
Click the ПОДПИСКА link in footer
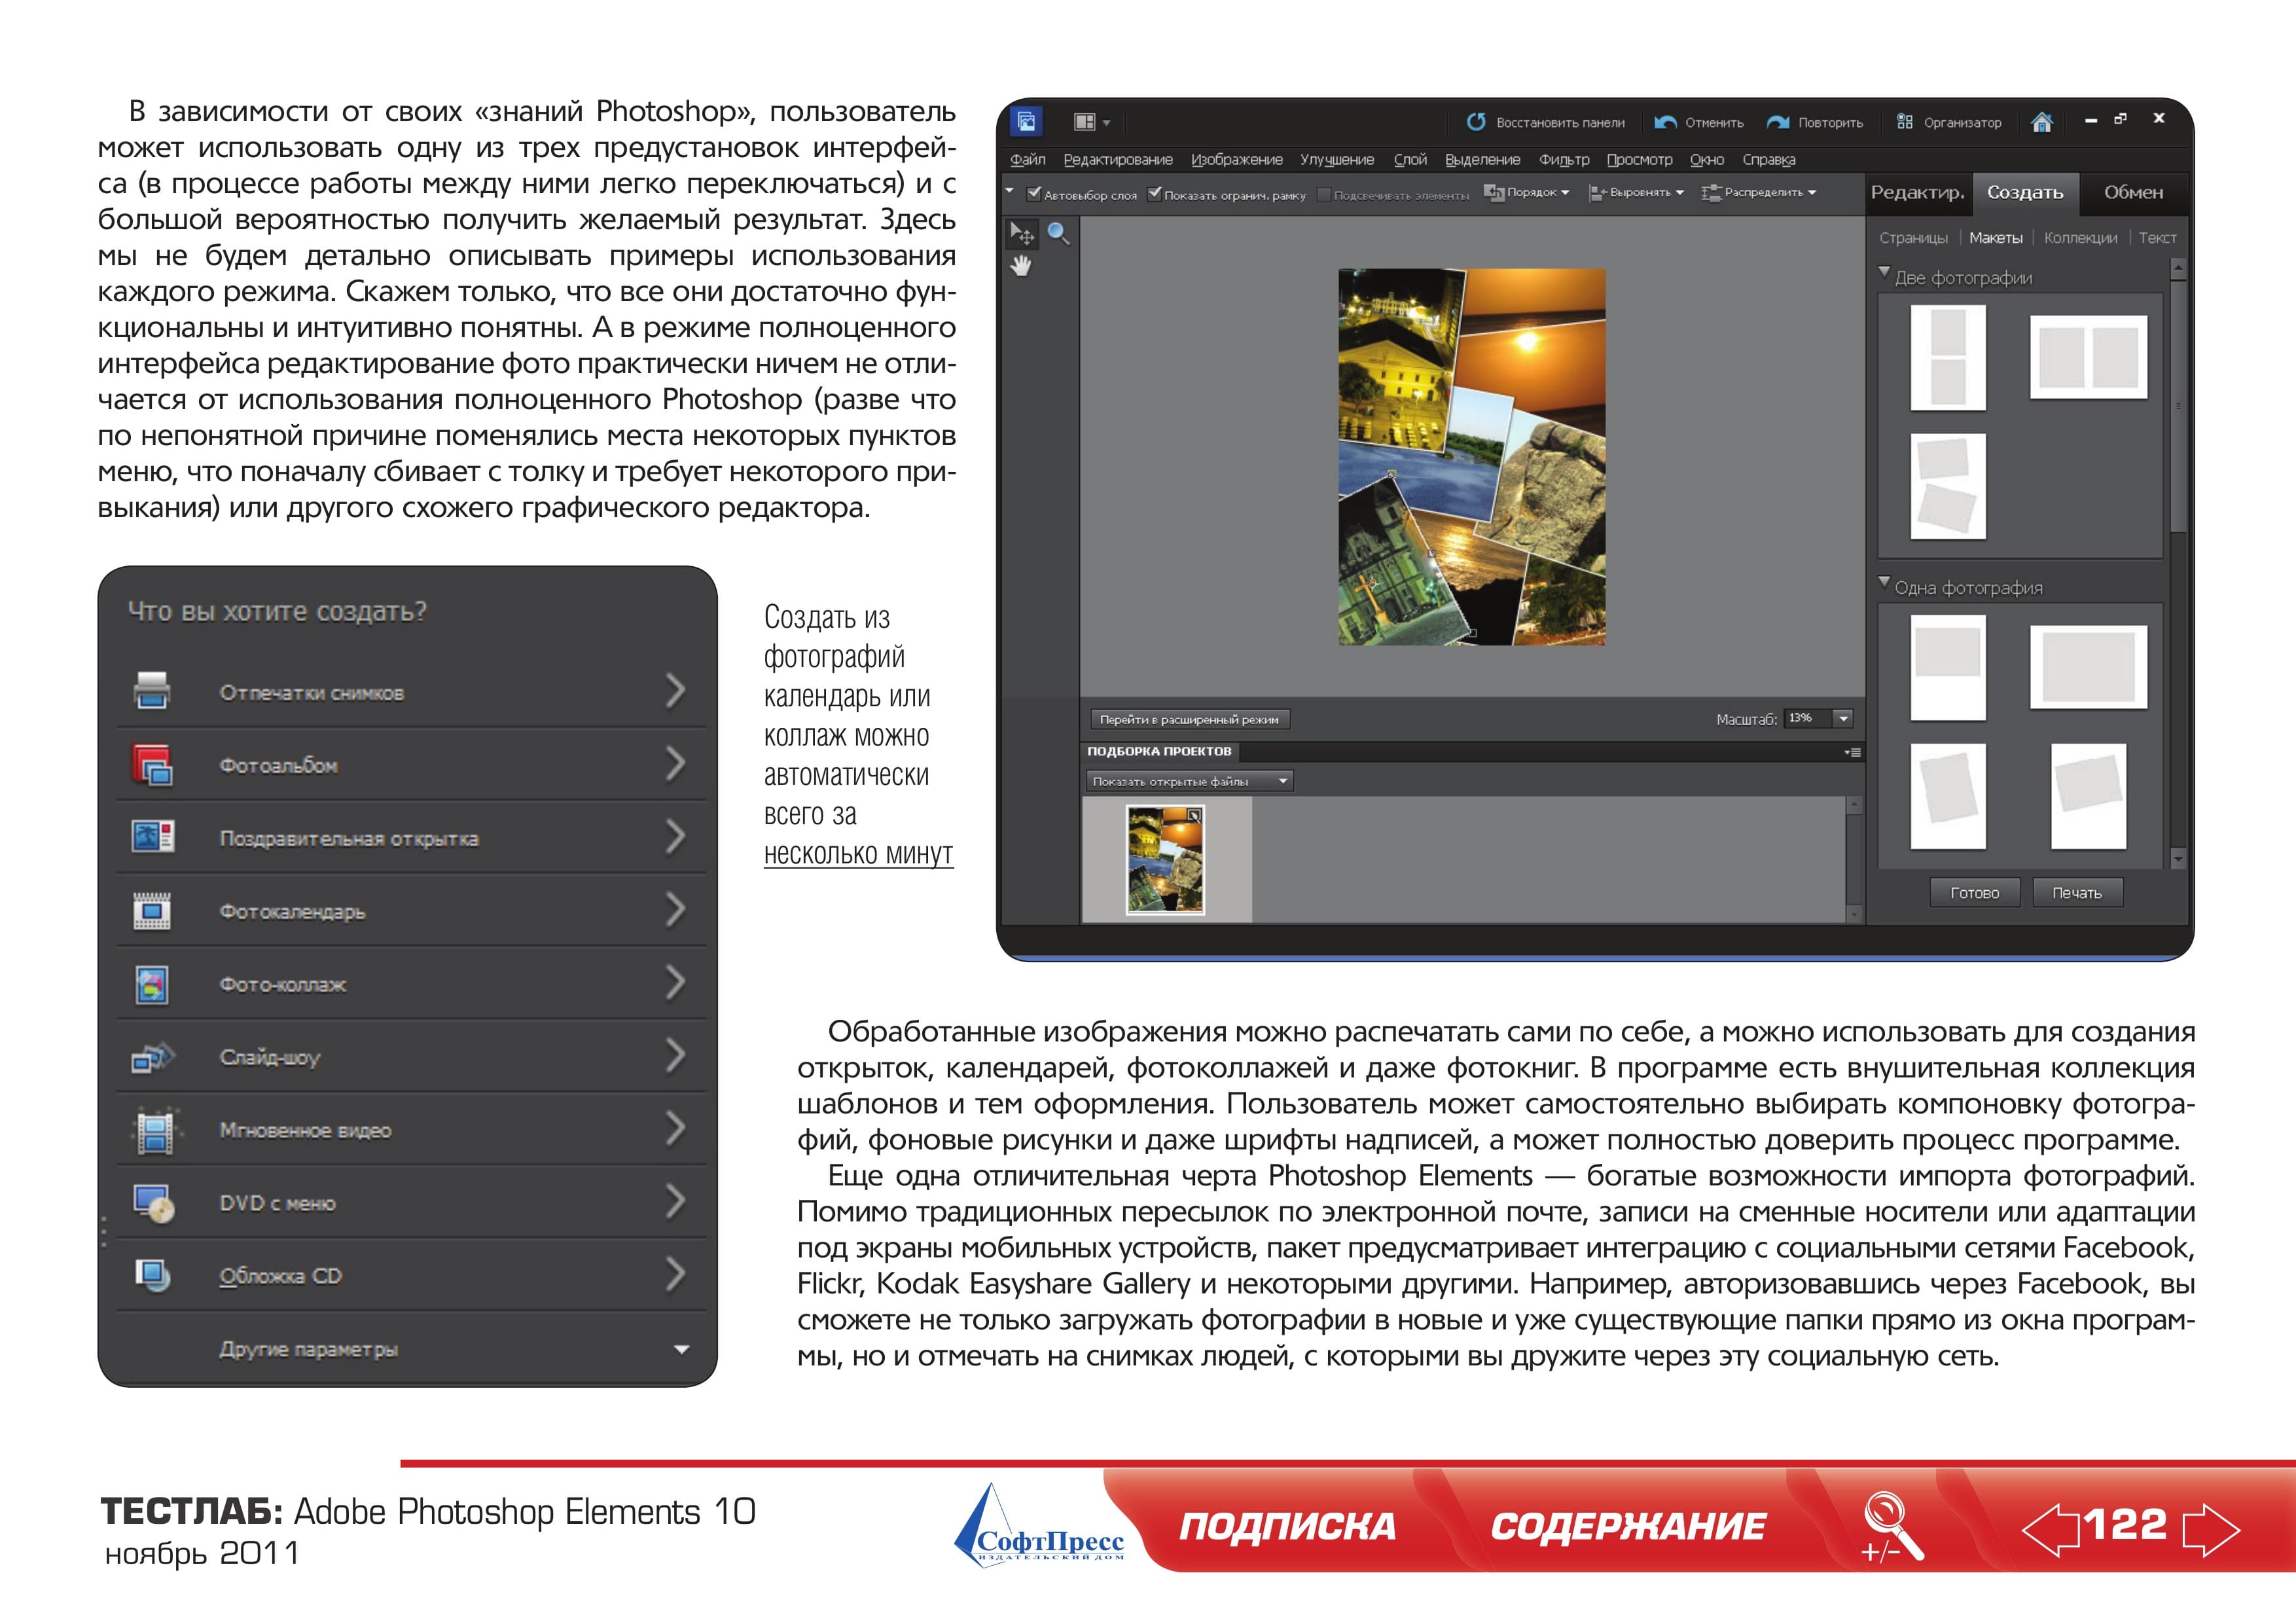point(1287,1526)
